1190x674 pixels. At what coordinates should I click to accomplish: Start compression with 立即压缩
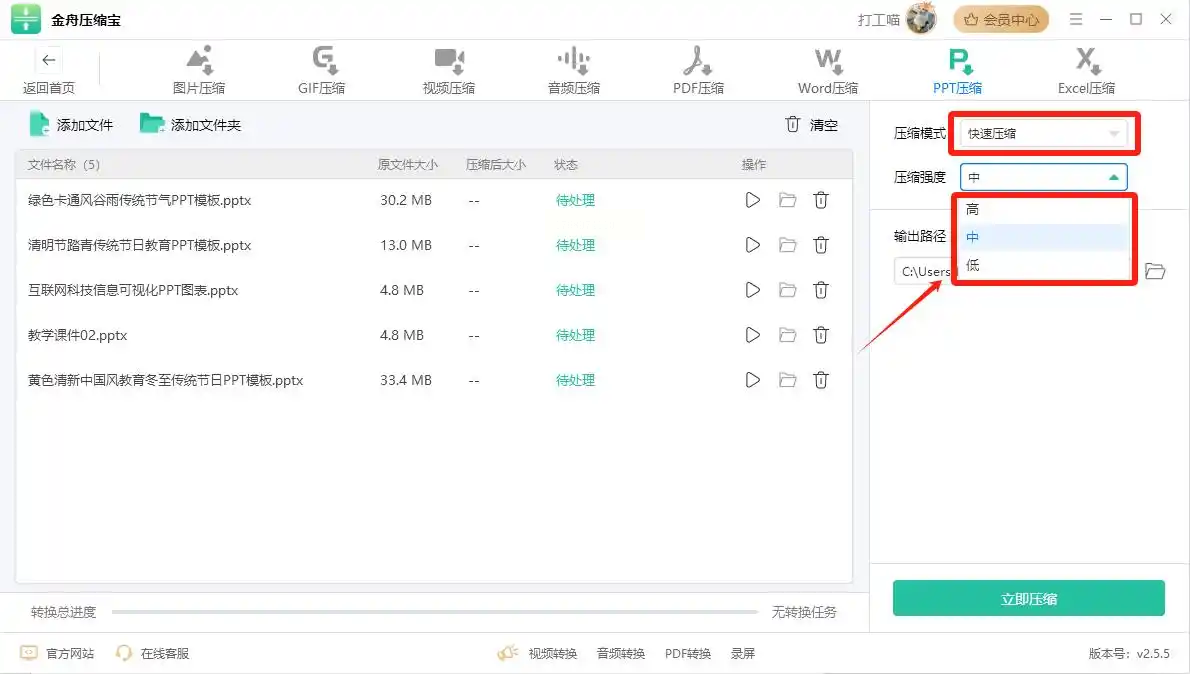pos(1028,598)
